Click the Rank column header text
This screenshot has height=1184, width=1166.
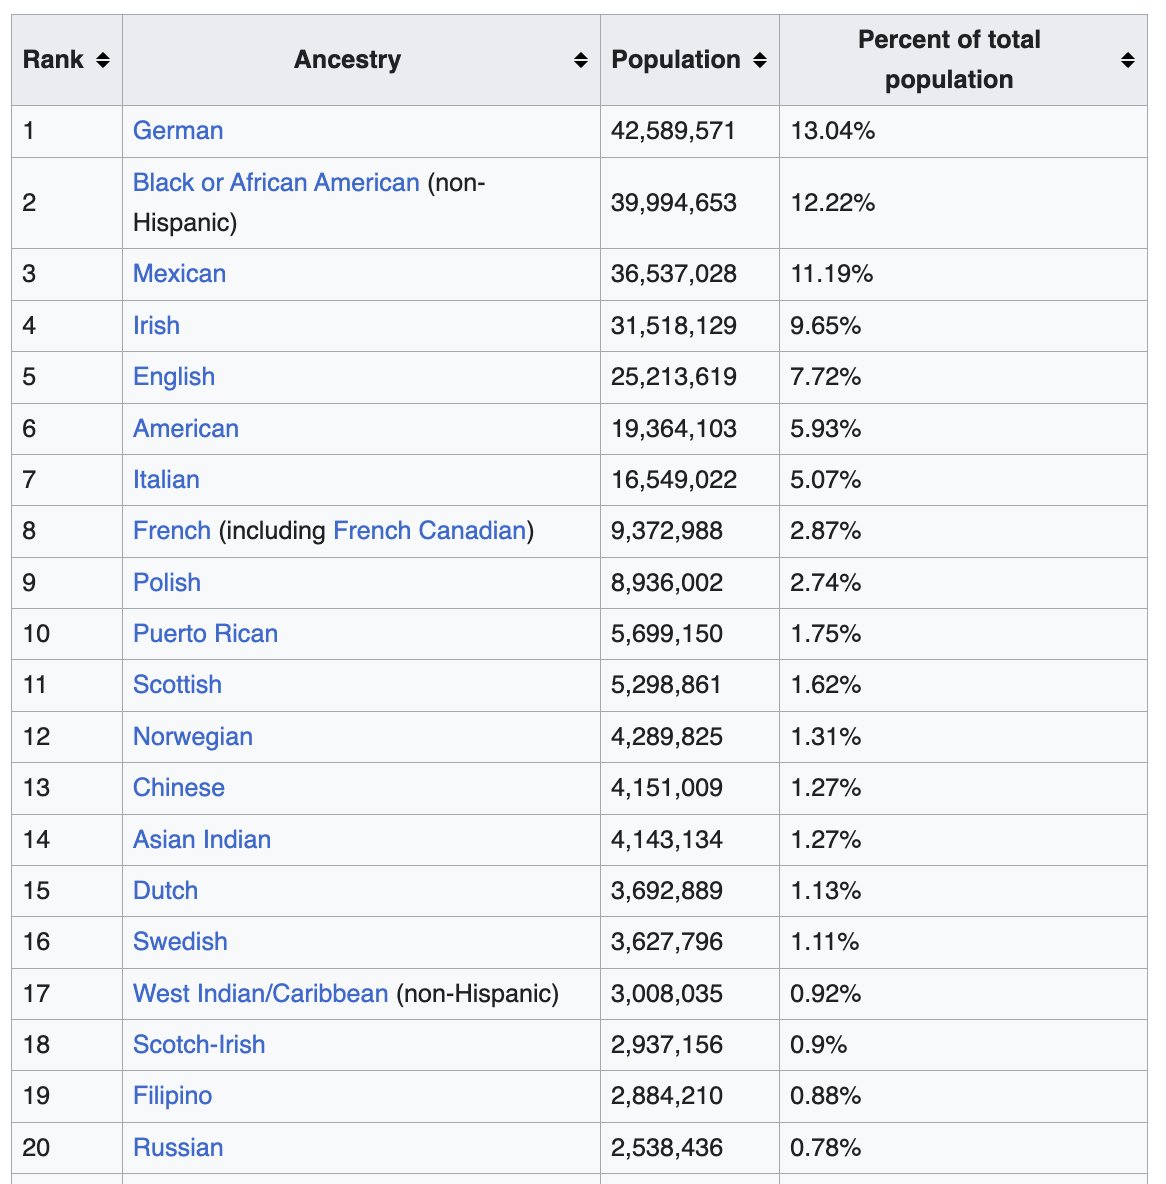54,60
